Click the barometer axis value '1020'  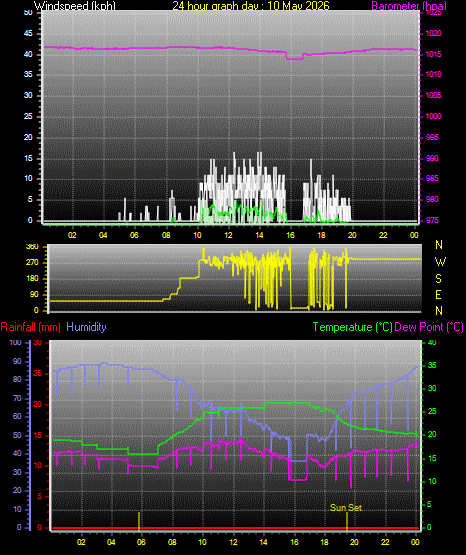click(x=433, y=34)
